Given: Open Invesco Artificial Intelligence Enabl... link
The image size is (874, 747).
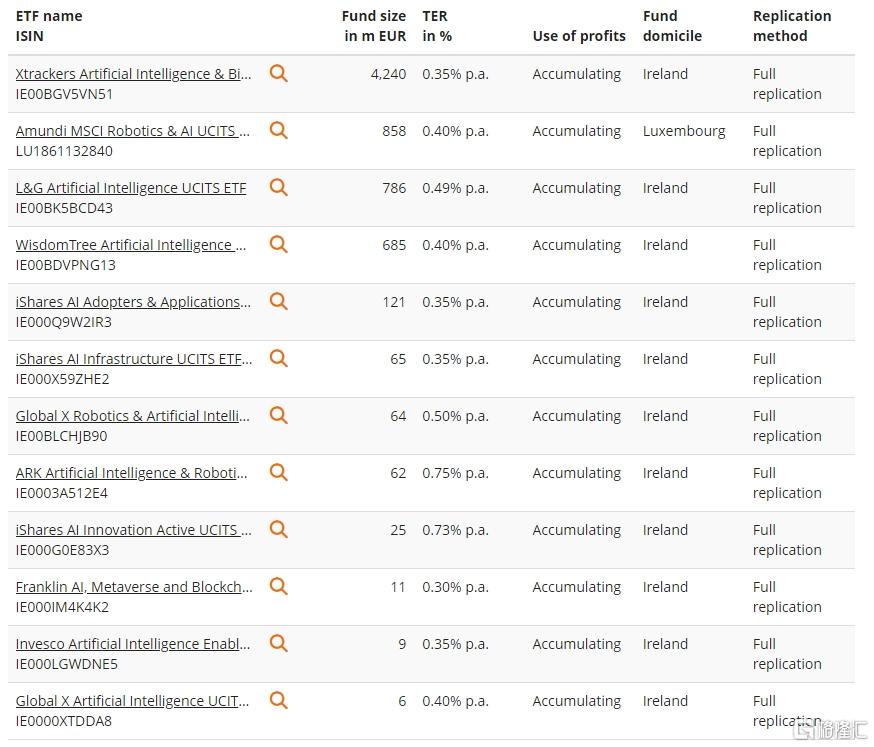Looking at the screenshot, I should pos(133,644).
